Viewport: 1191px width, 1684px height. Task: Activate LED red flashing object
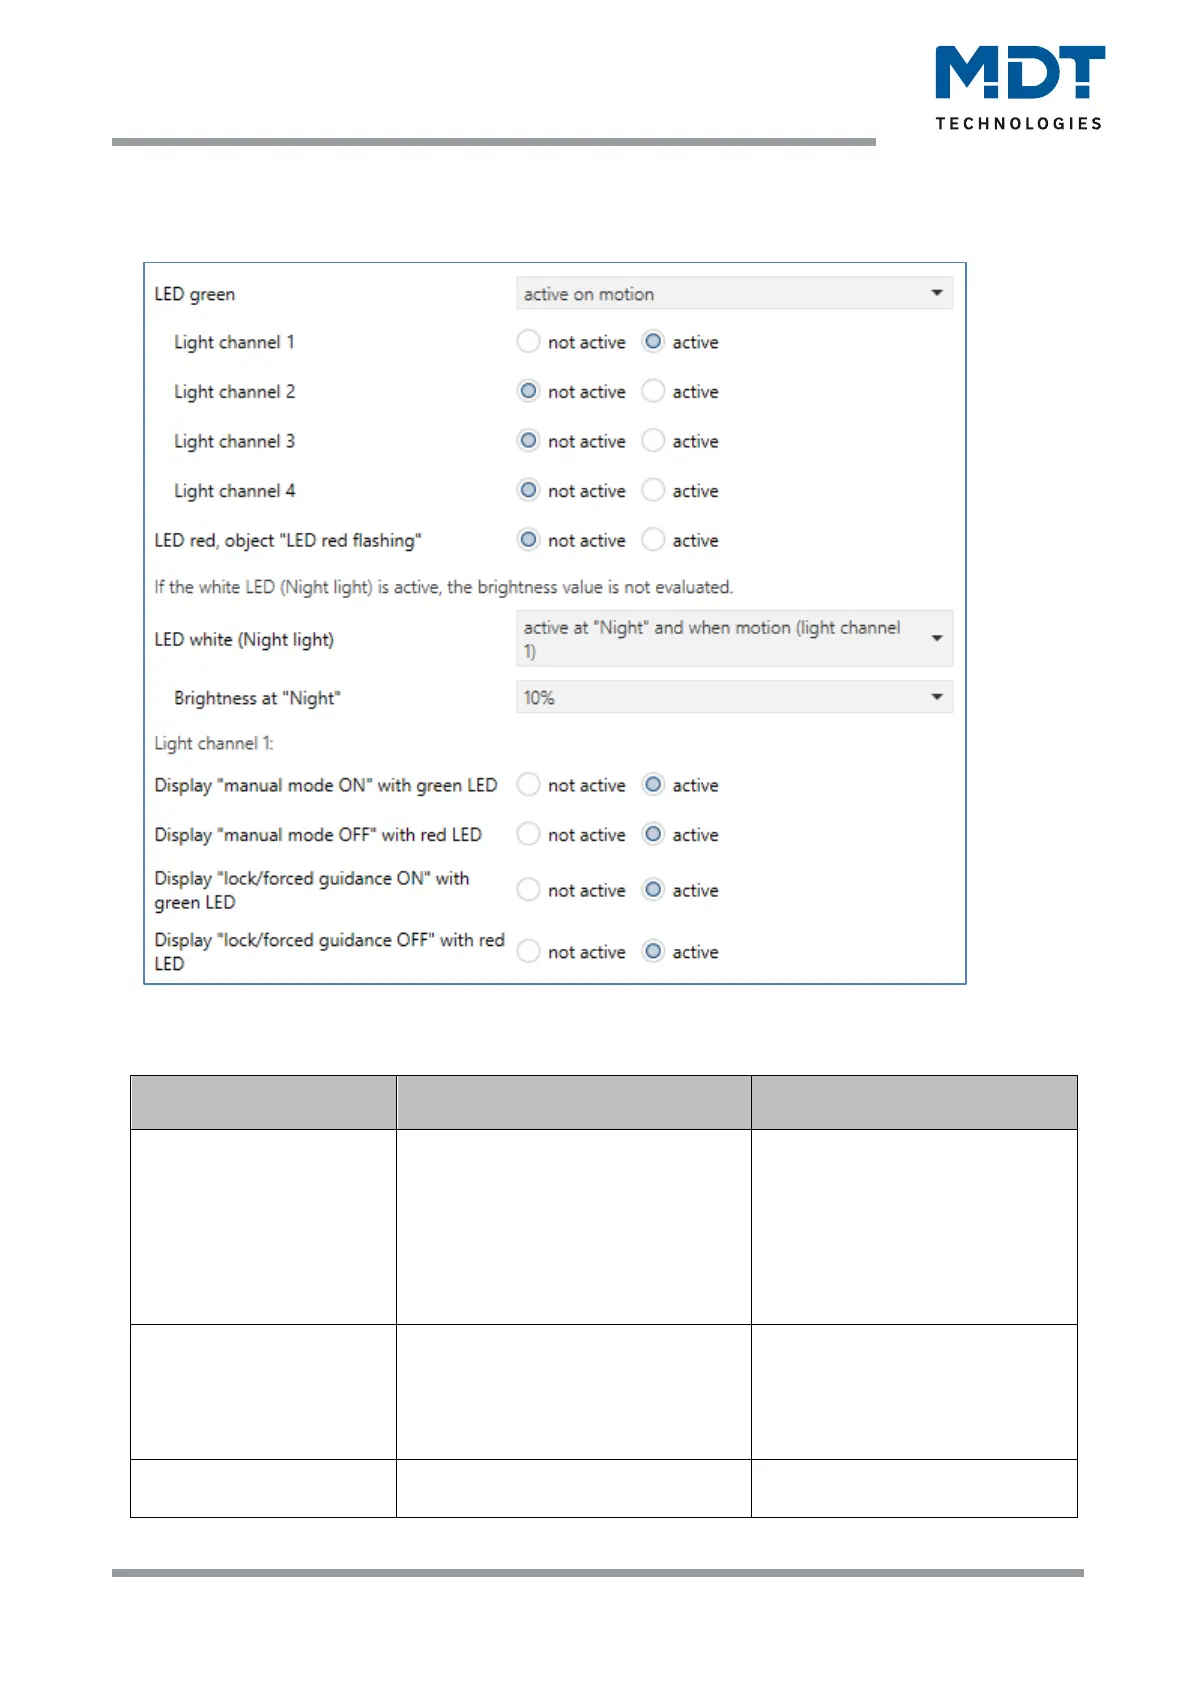point(653,540)
